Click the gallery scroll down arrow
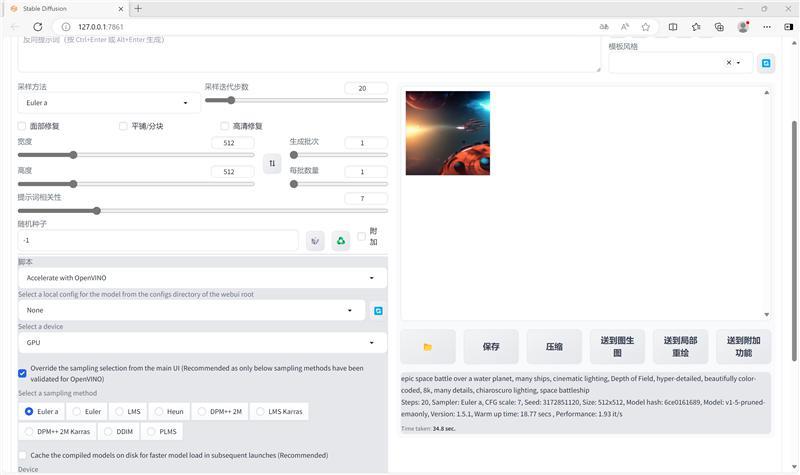Image resolution: width=800 pixels, height=475 pixels. coord(766,315)
